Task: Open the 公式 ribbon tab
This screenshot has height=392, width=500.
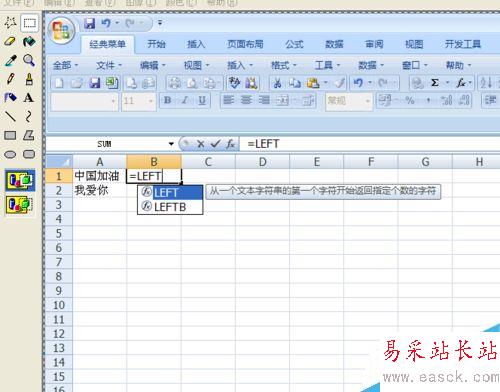Action: (x=294, y=44)
